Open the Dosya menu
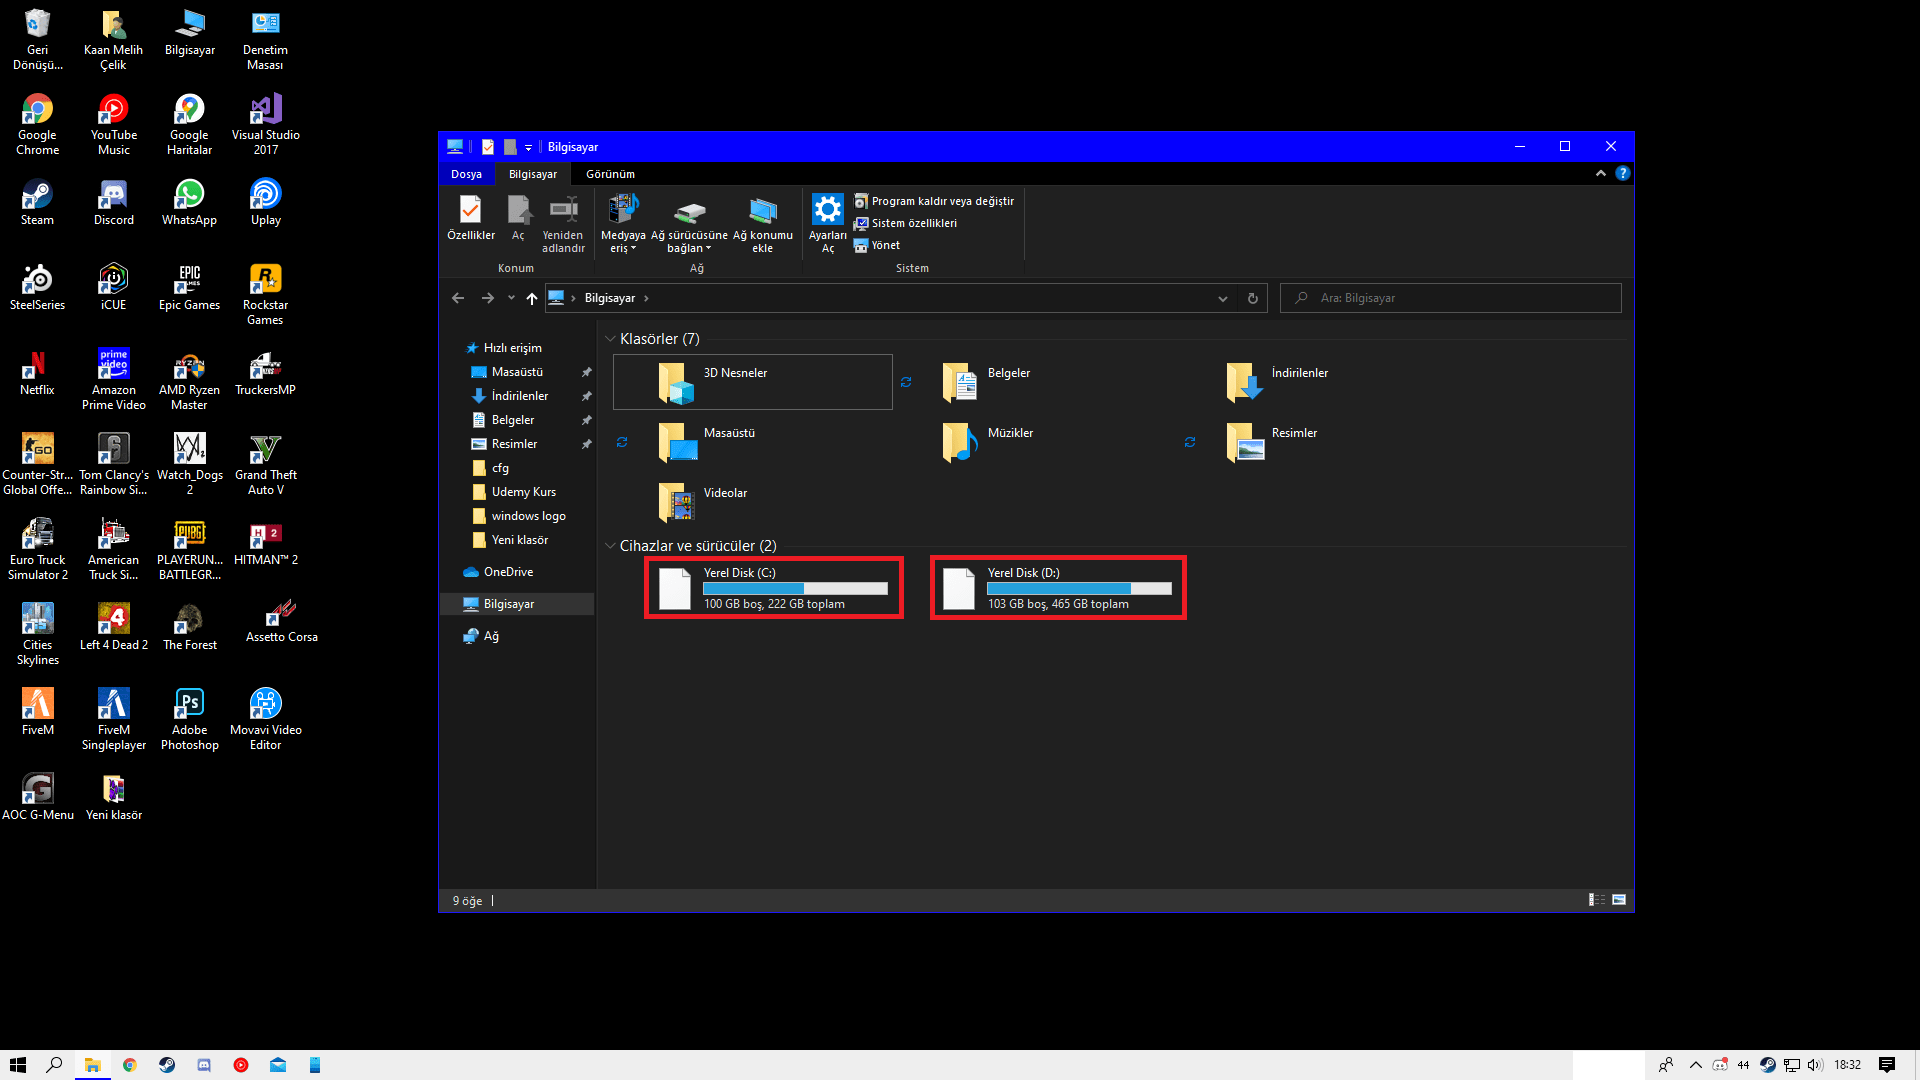This screenshot has width=1920, height=1080. 466,174
